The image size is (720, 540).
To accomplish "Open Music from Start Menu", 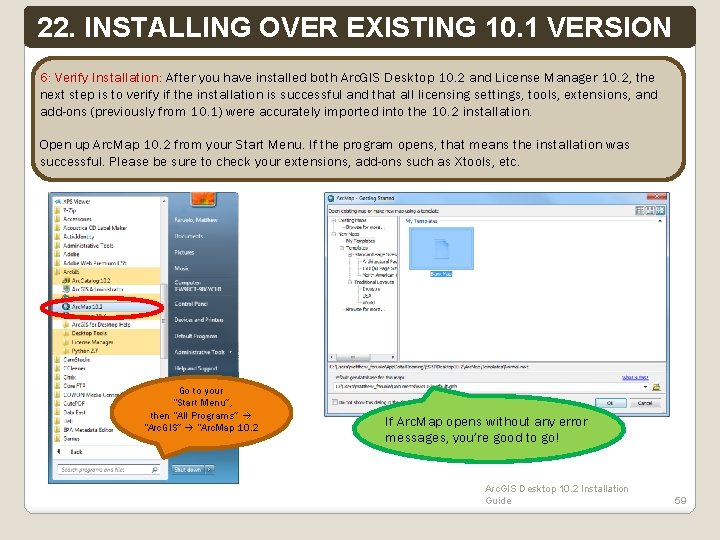I will click(182, 268).
